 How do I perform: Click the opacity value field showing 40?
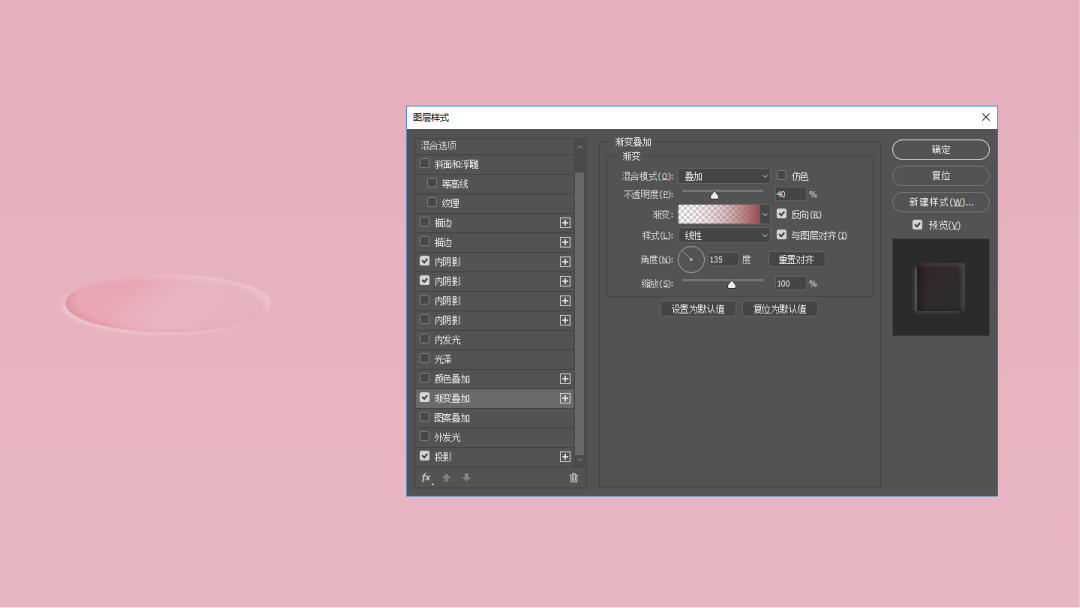point(790,194)
